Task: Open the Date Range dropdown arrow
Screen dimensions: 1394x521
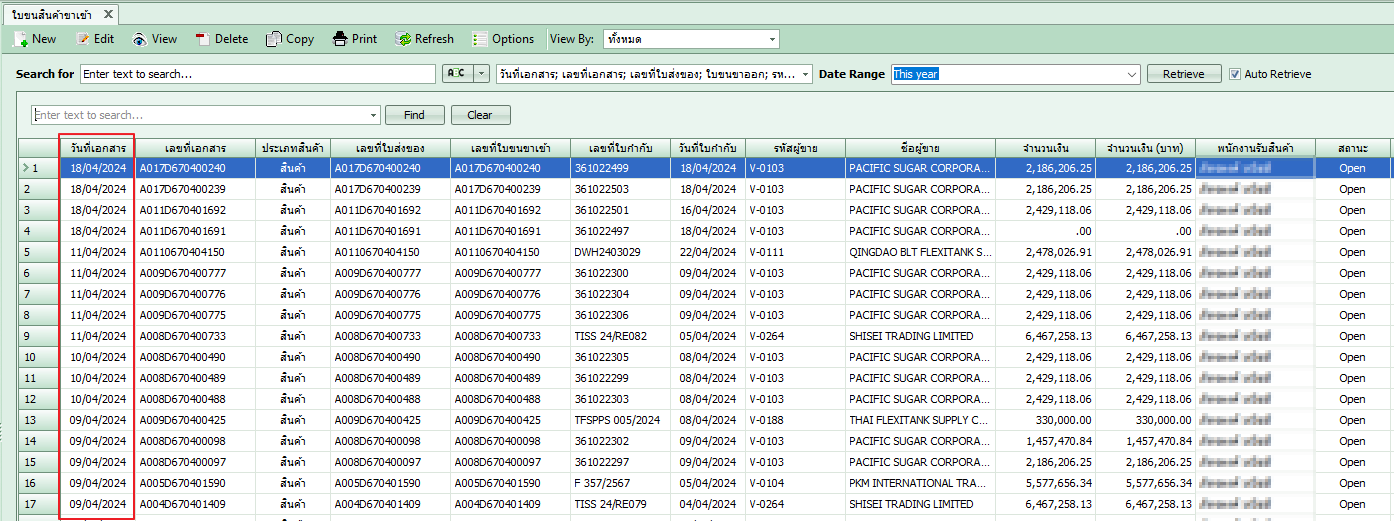Action: (1132, 74)
